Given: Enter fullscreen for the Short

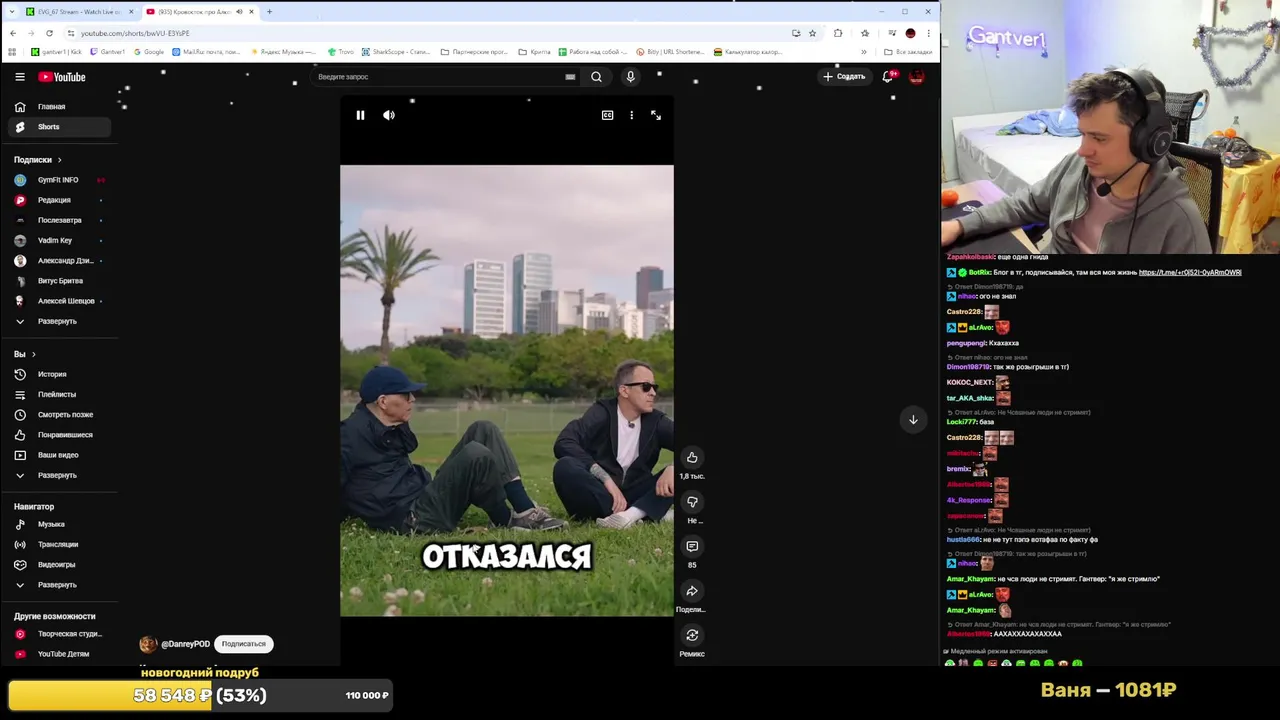Looking at the screenshot, I should pyautogui.click(x=656, y=115).
